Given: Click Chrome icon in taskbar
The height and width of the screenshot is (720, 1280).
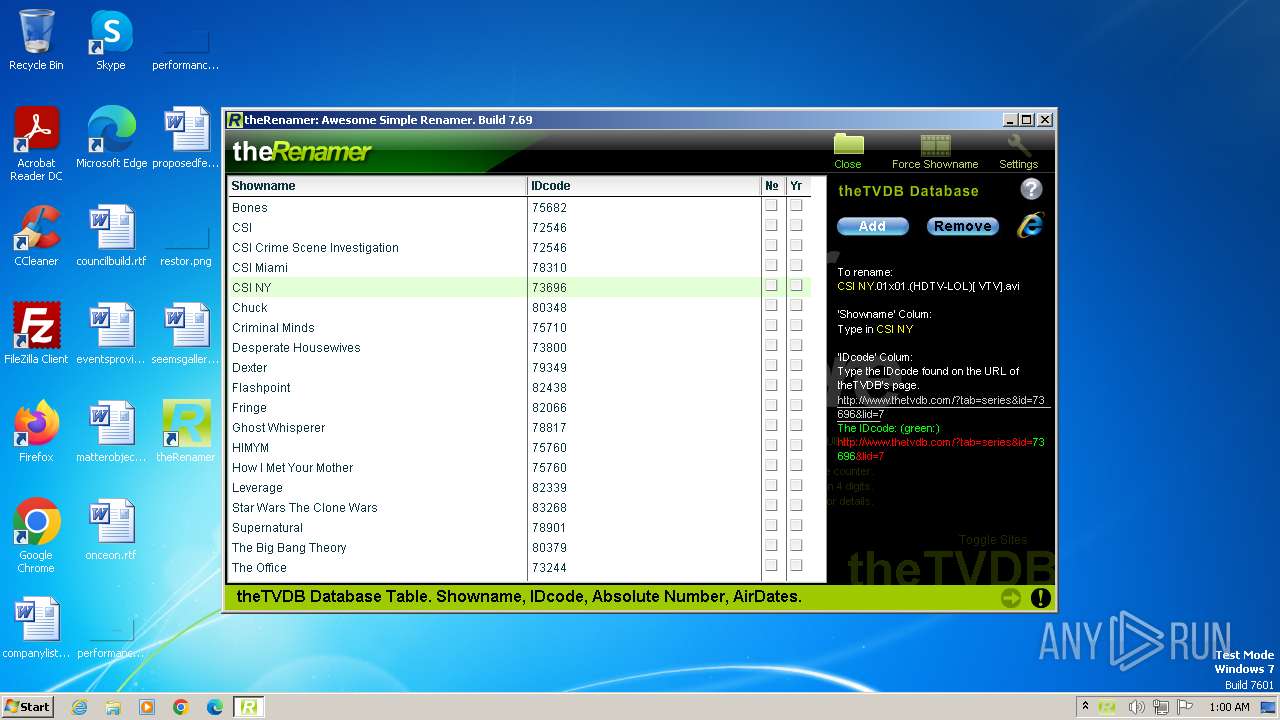Looking at the screenshot, I should point(181,707).
